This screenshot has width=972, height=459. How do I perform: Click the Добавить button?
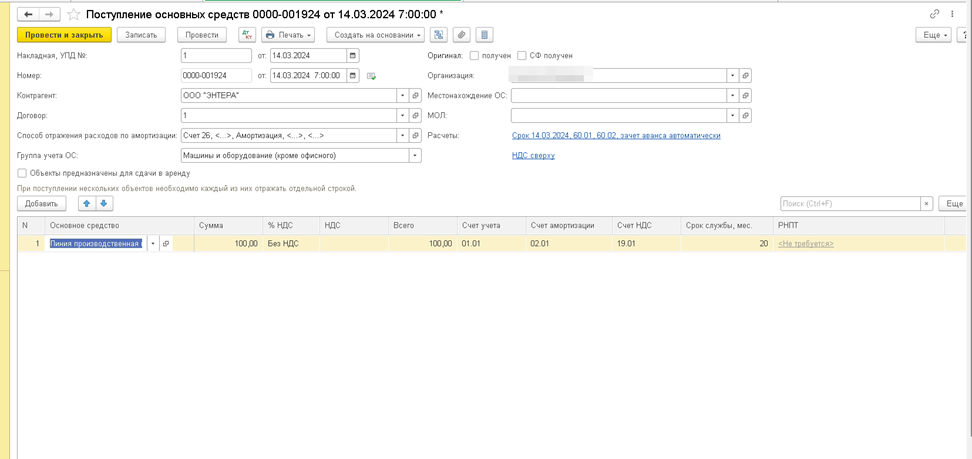(x=42, y=203)
